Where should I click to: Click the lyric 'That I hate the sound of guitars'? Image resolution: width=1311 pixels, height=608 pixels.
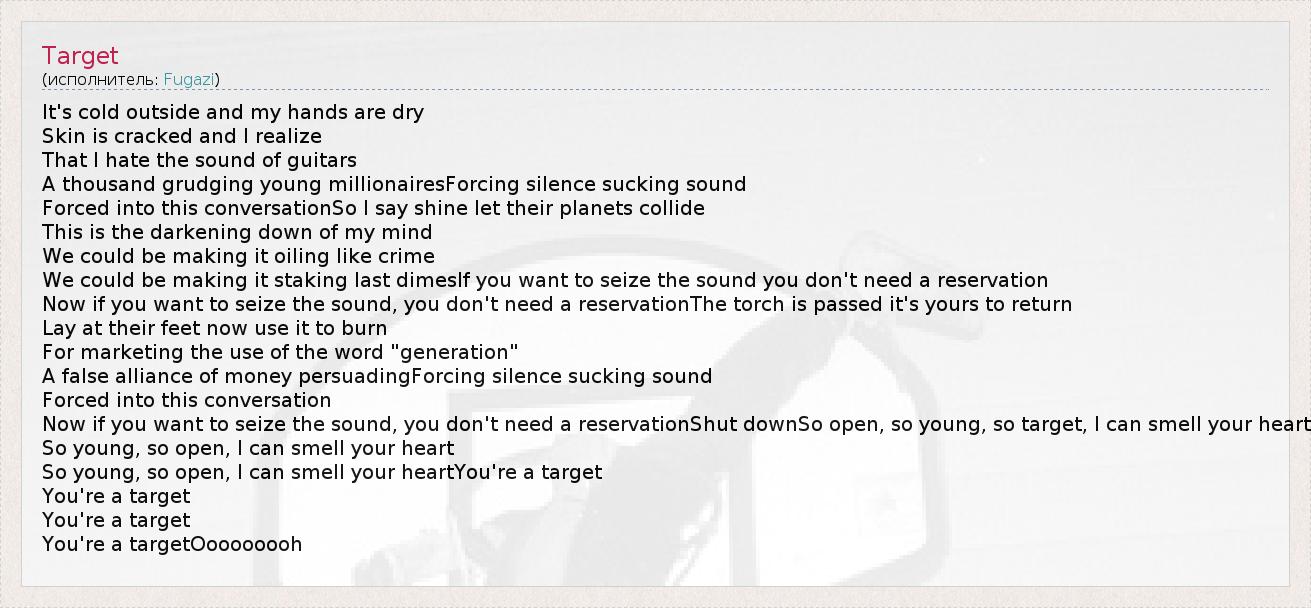pos(199,160)
